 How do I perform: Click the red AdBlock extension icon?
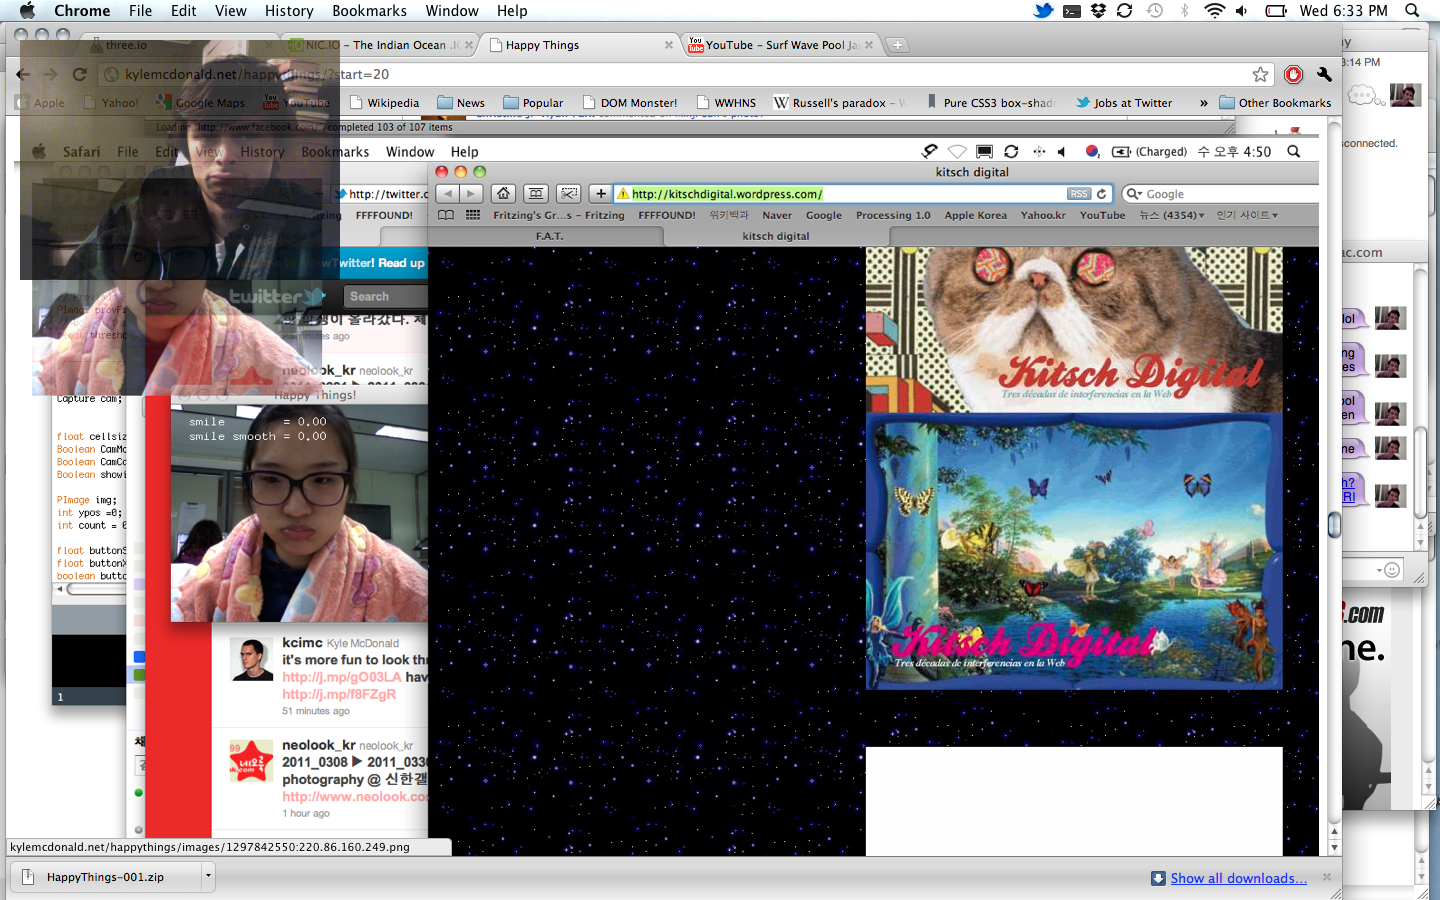pyautogui.click(x=1293, y=75)
